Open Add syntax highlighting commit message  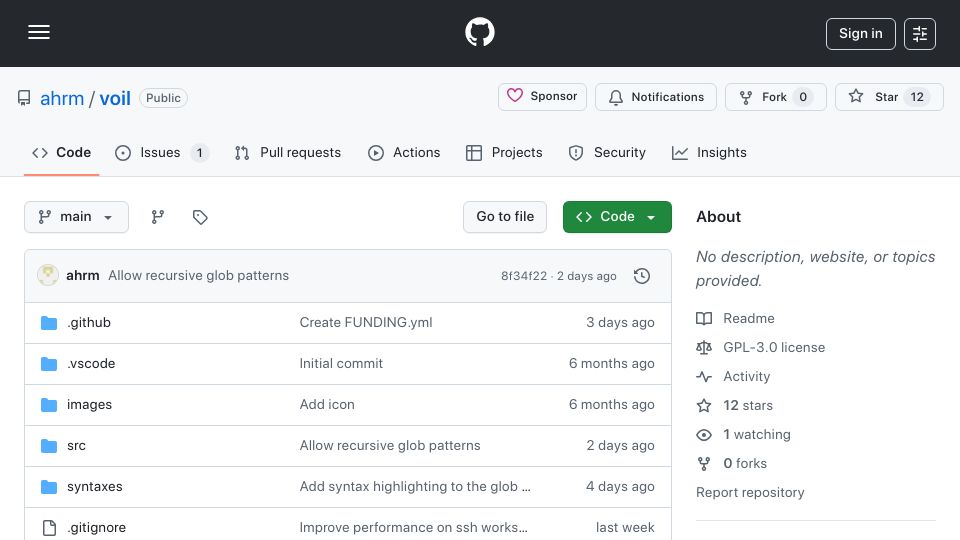click(x=415, y=487)
